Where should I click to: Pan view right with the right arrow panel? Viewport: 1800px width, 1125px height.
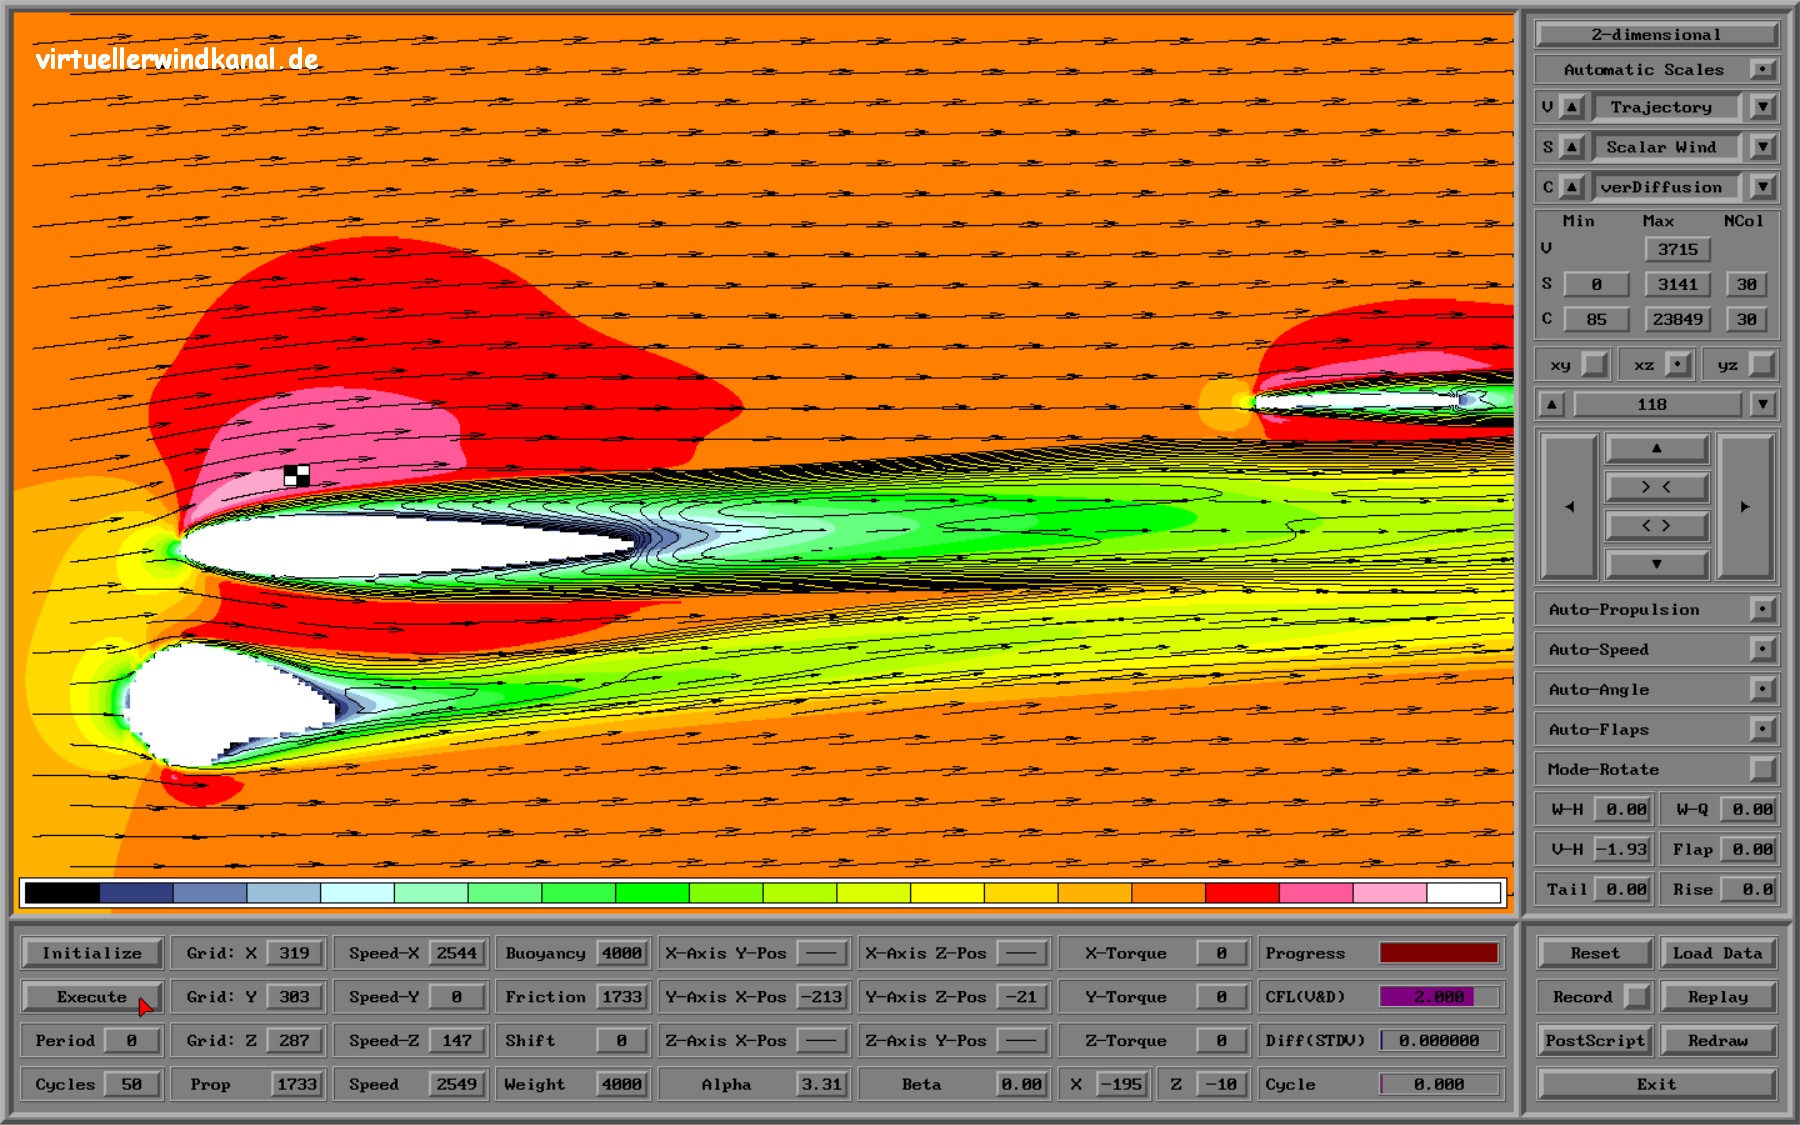coord(1745,506)
